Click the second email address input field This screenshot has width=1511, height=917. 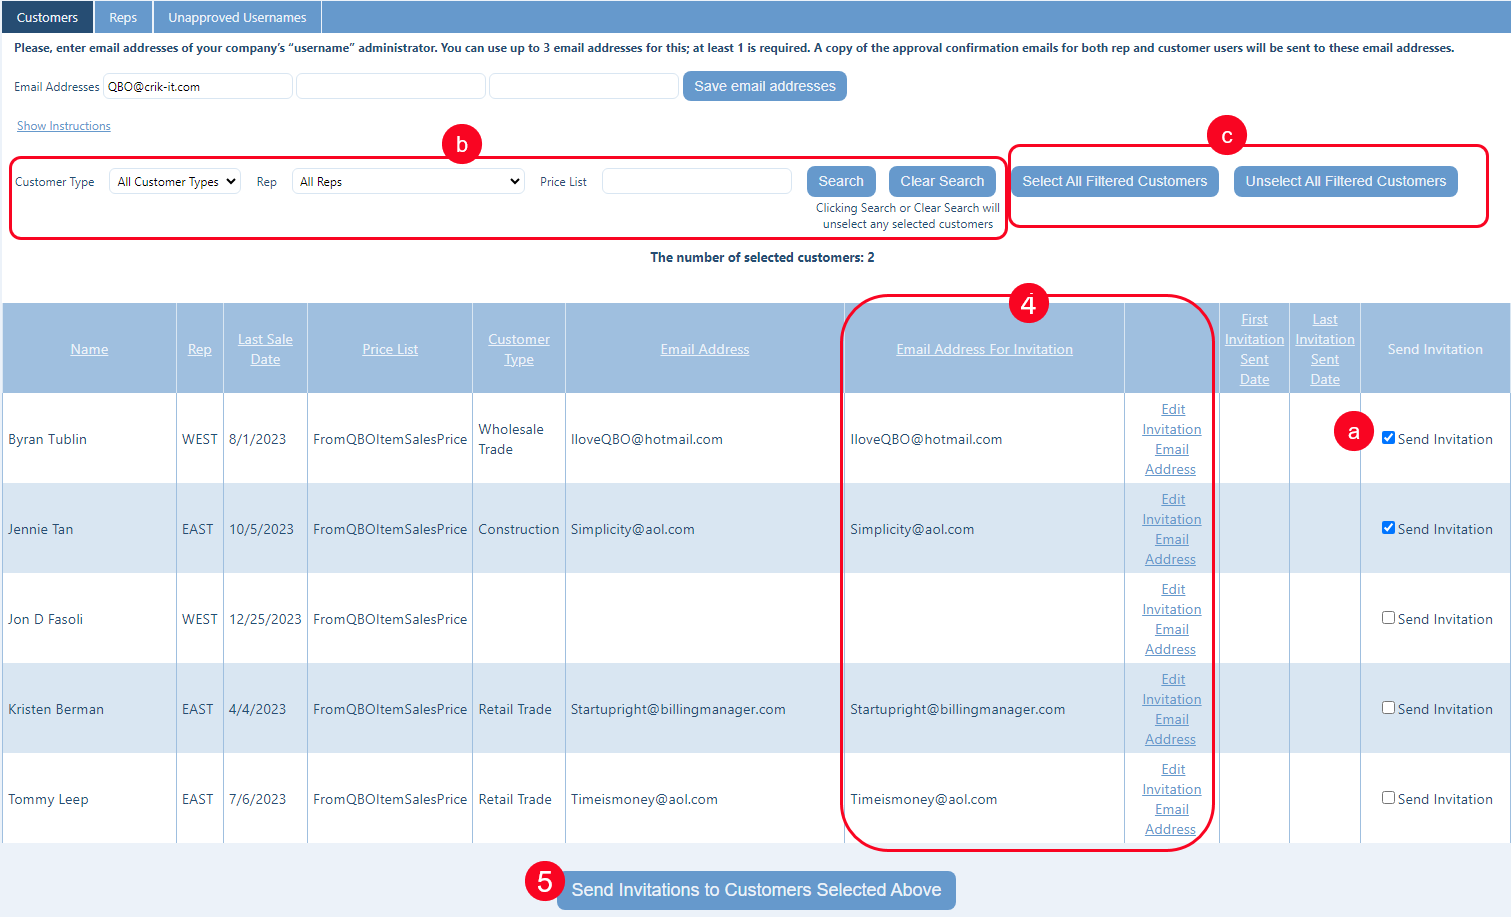click(390, 87)
